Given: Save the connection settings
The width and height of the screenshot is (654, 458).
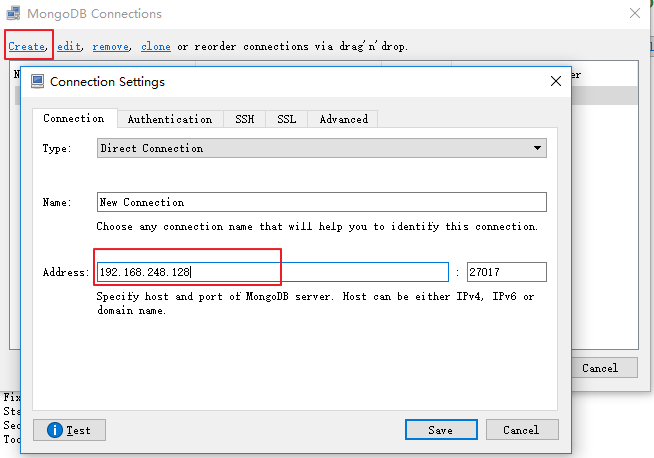Looking at the screenshot, I should 441,430.
